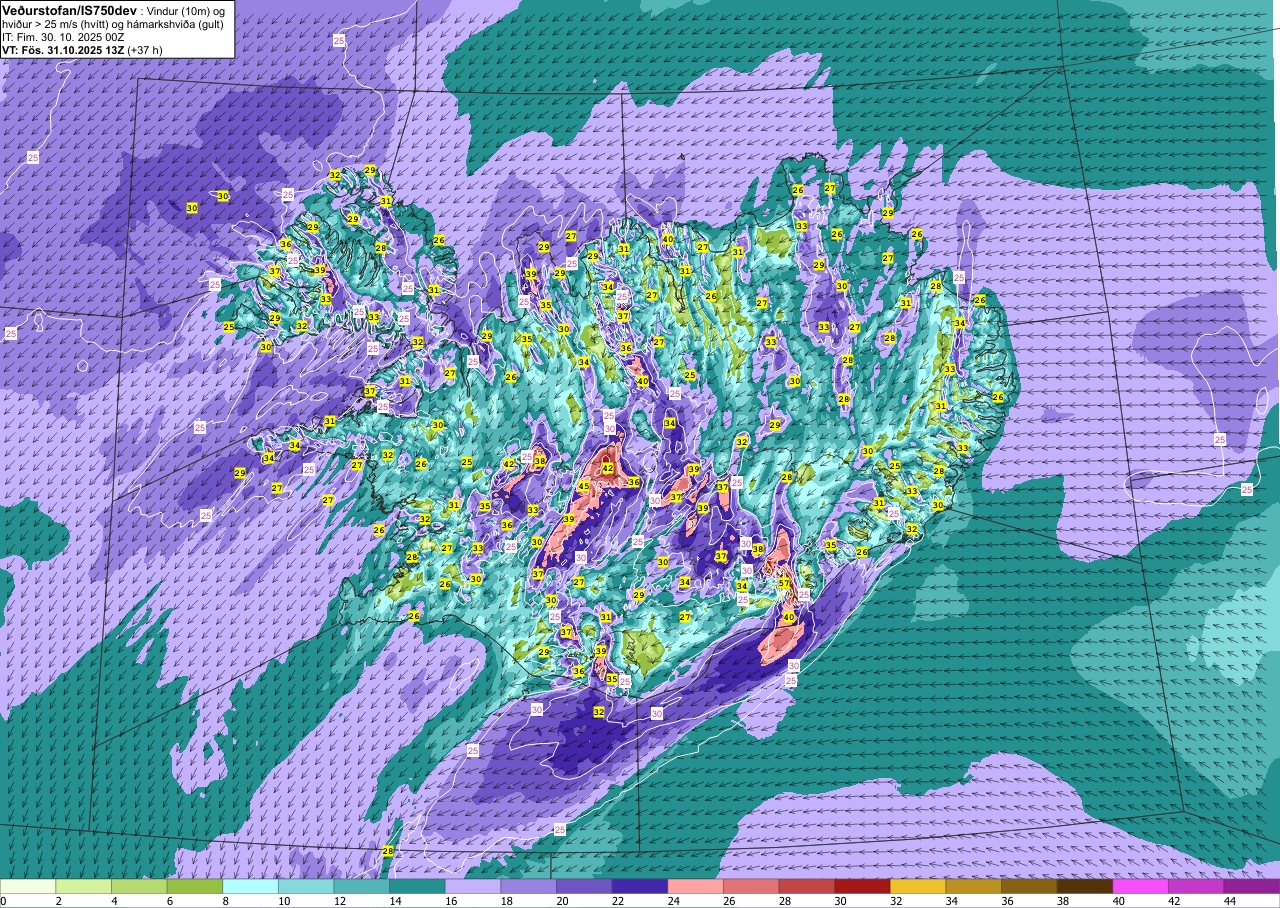Click the 12–14 m/s medium teal legend swatch
This screenshot has height=908, width=1280.
point(362,886)
